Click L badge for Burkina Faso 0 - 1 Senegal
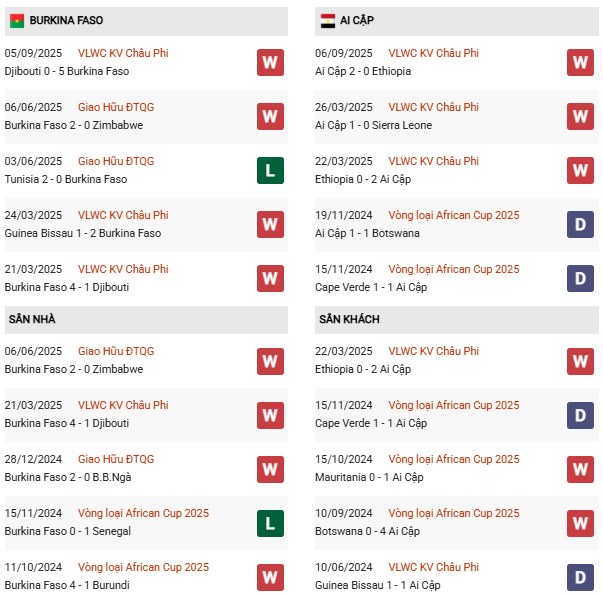The width and height of the screenshot is (603, 596). pos(270,522)
